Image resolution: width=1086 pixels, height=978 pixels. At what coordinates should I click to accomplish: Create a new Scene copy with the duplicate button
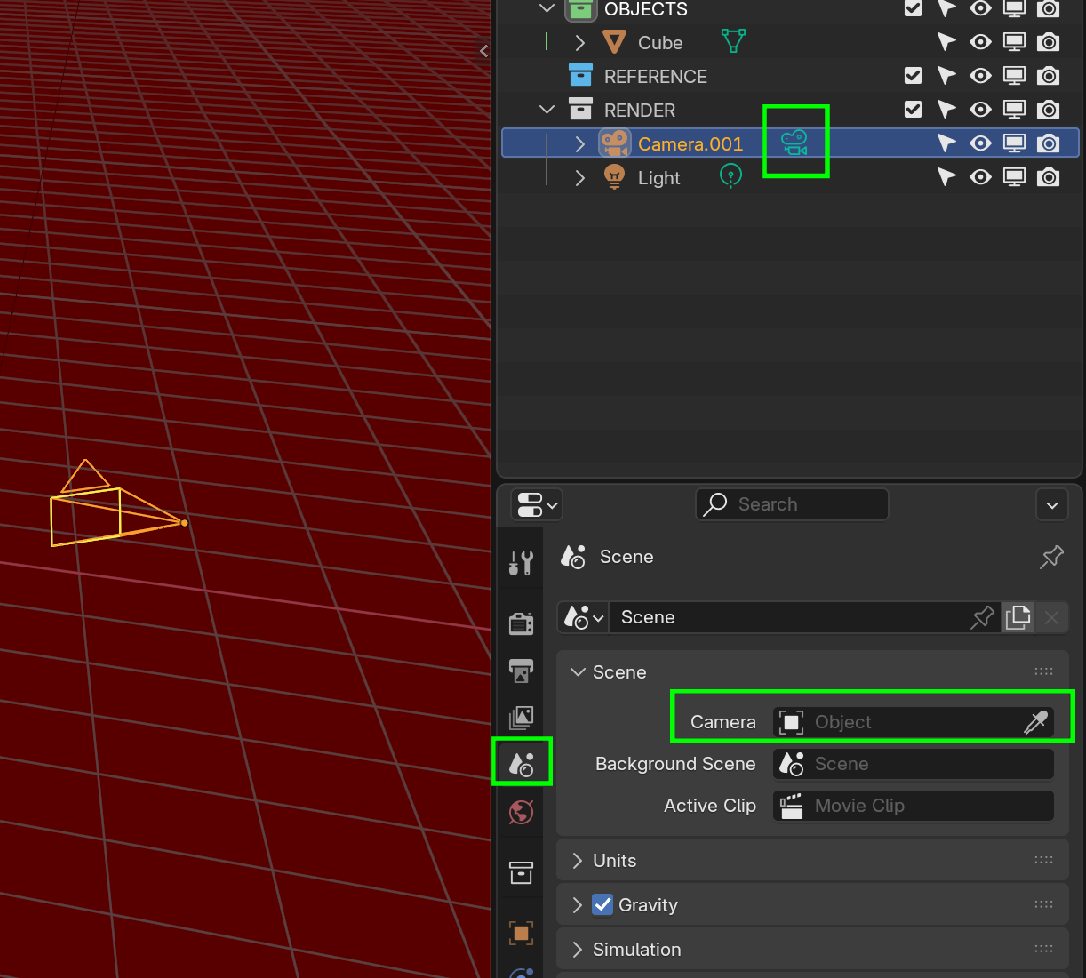tap(1018, 617)
